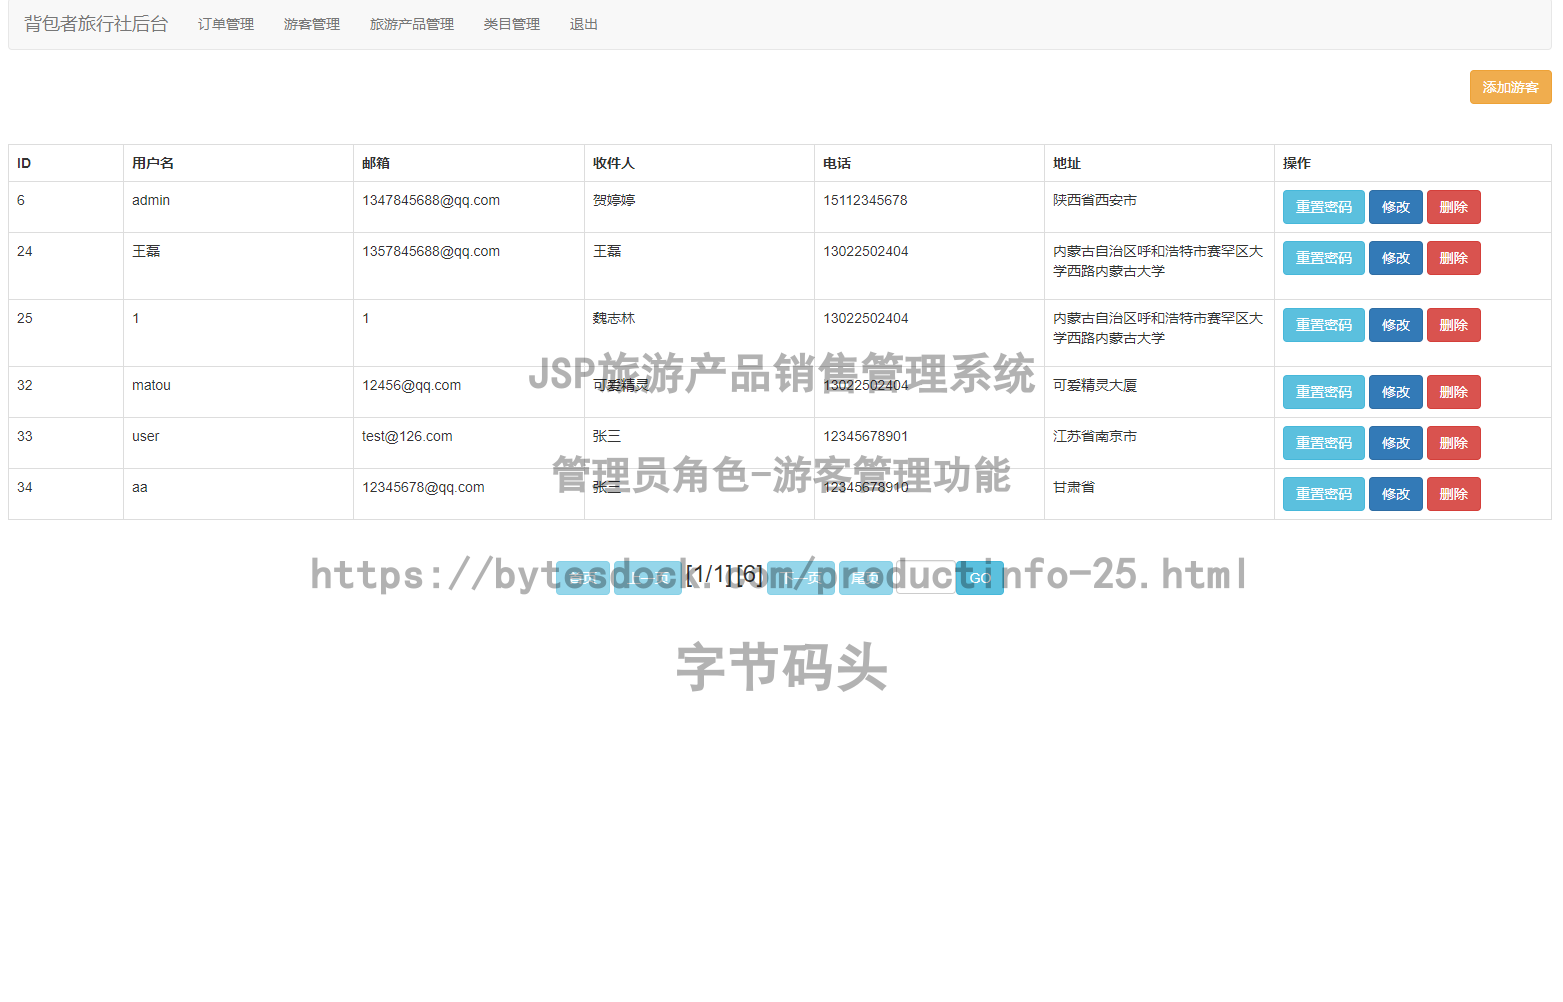Click the 添加游客 button
The image size is (1563, 1002).
pos(1510,87)
